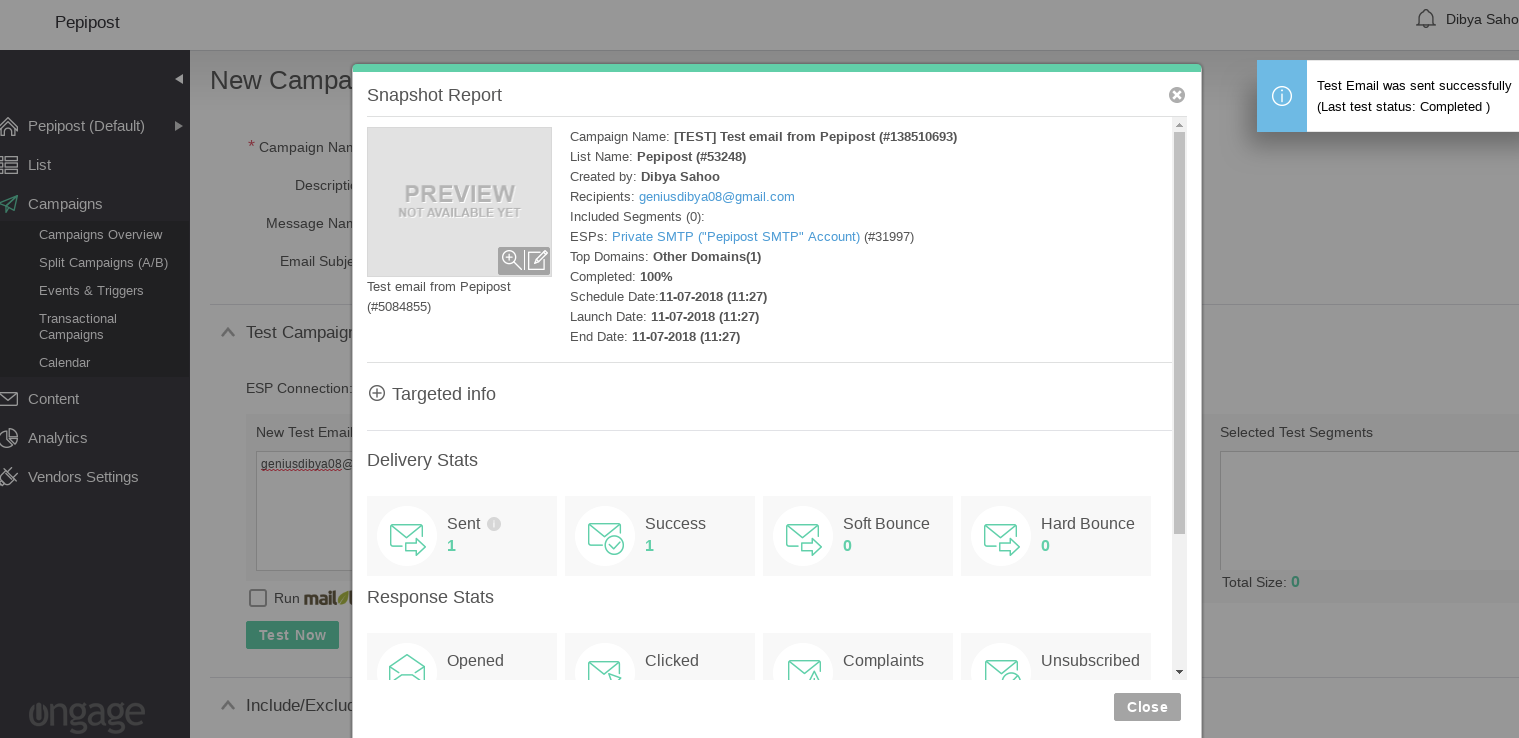Click the report's vertical scrollbar thumb
The height and width of the screenshot is (738, 1519).
pyautogui.click(x=1180, y=333)
